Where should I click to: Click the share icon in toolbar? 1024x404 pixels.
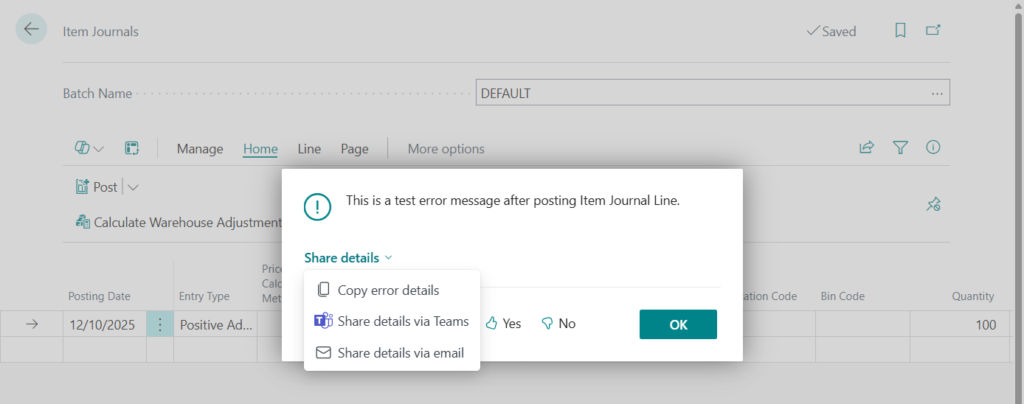(866, 148)
